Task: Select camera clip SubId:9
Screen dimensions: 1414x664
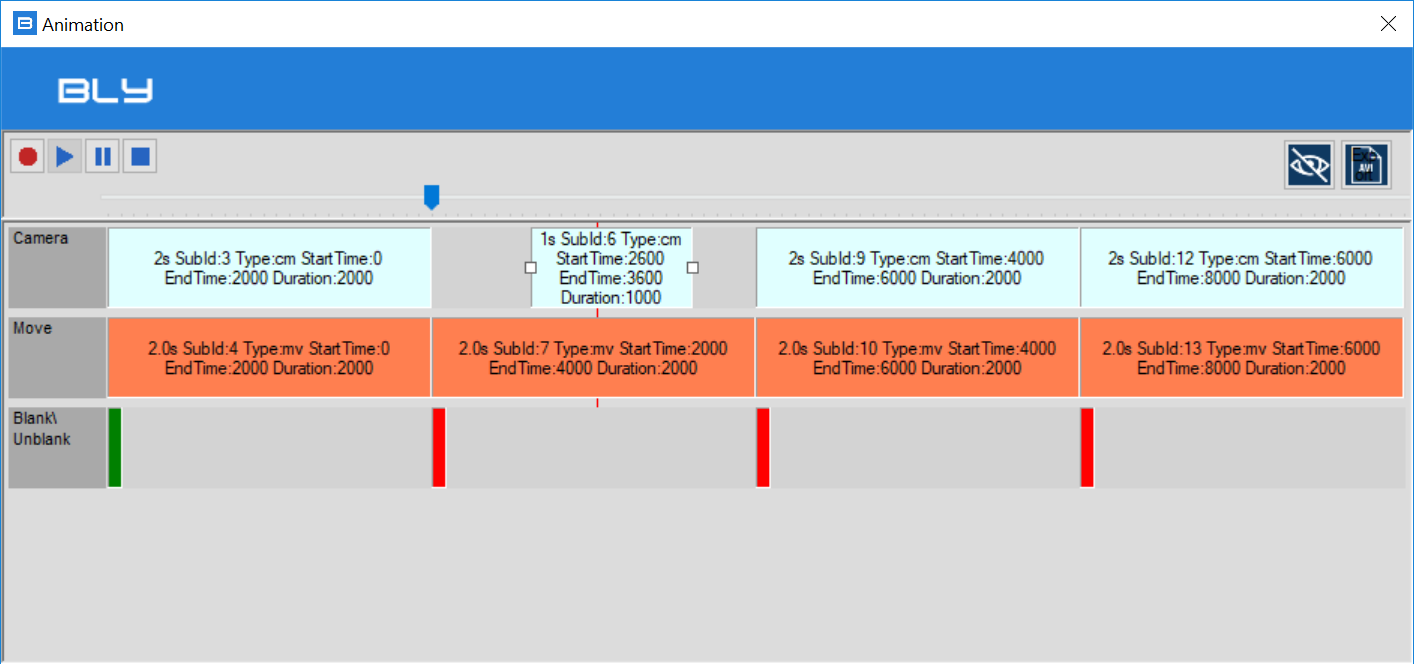Action: (x=917, y=268)
